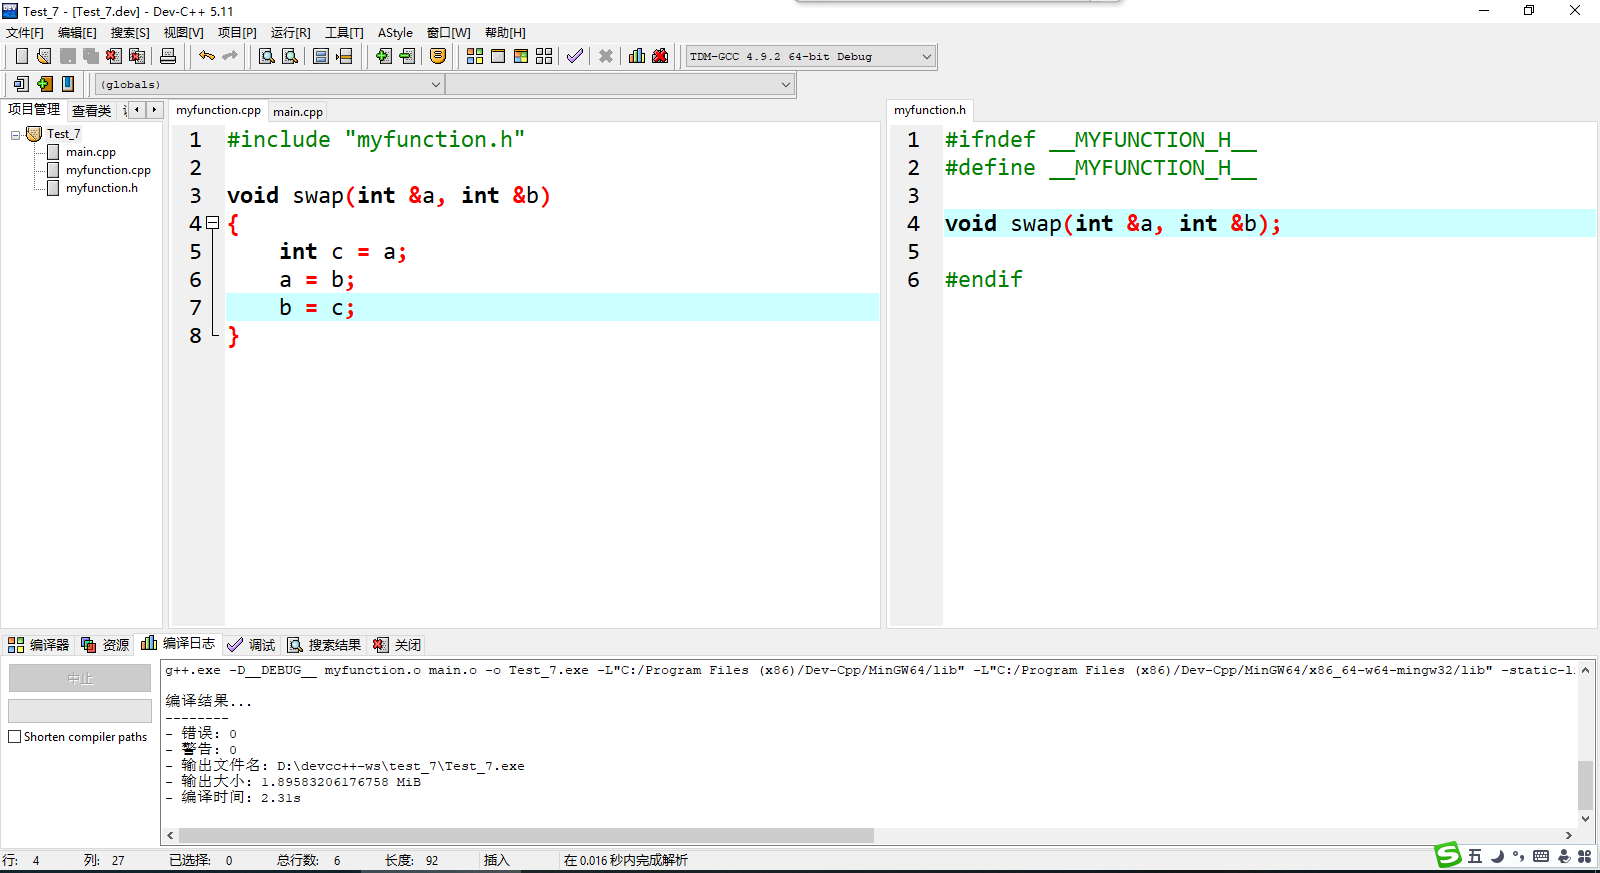The height and width of the screenshot is (873, 1600).
Task: Click the Sogou input method tray icon
Action: point(1447,855)
